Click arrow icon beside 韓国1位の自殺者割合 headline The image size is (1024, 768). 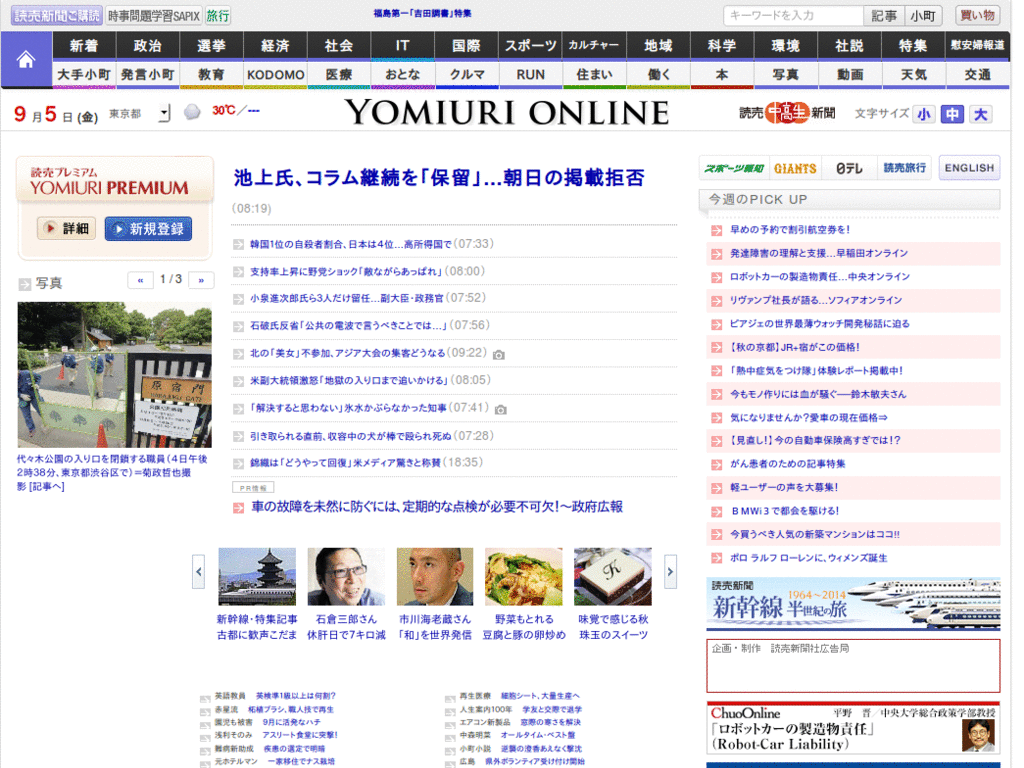238,244
